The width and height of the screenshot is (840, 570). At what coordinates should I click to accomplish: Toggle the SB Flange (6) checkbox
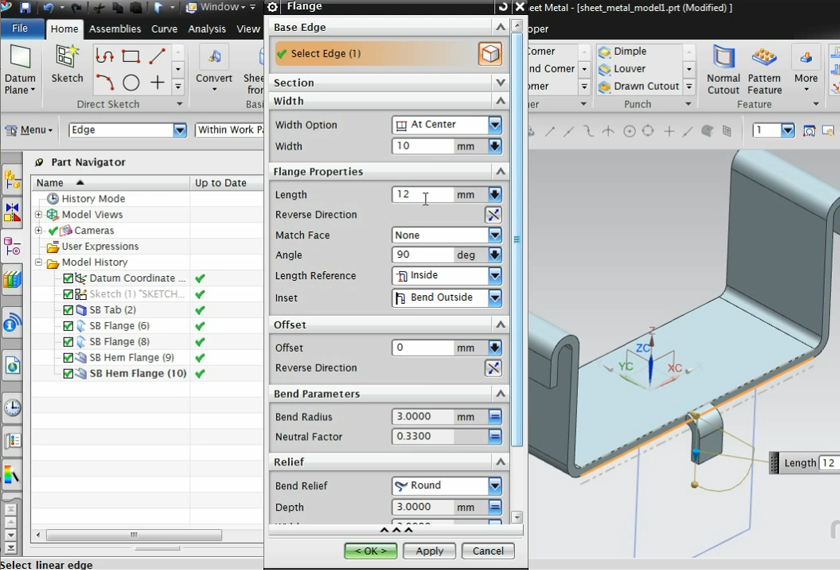coord(68,326)
